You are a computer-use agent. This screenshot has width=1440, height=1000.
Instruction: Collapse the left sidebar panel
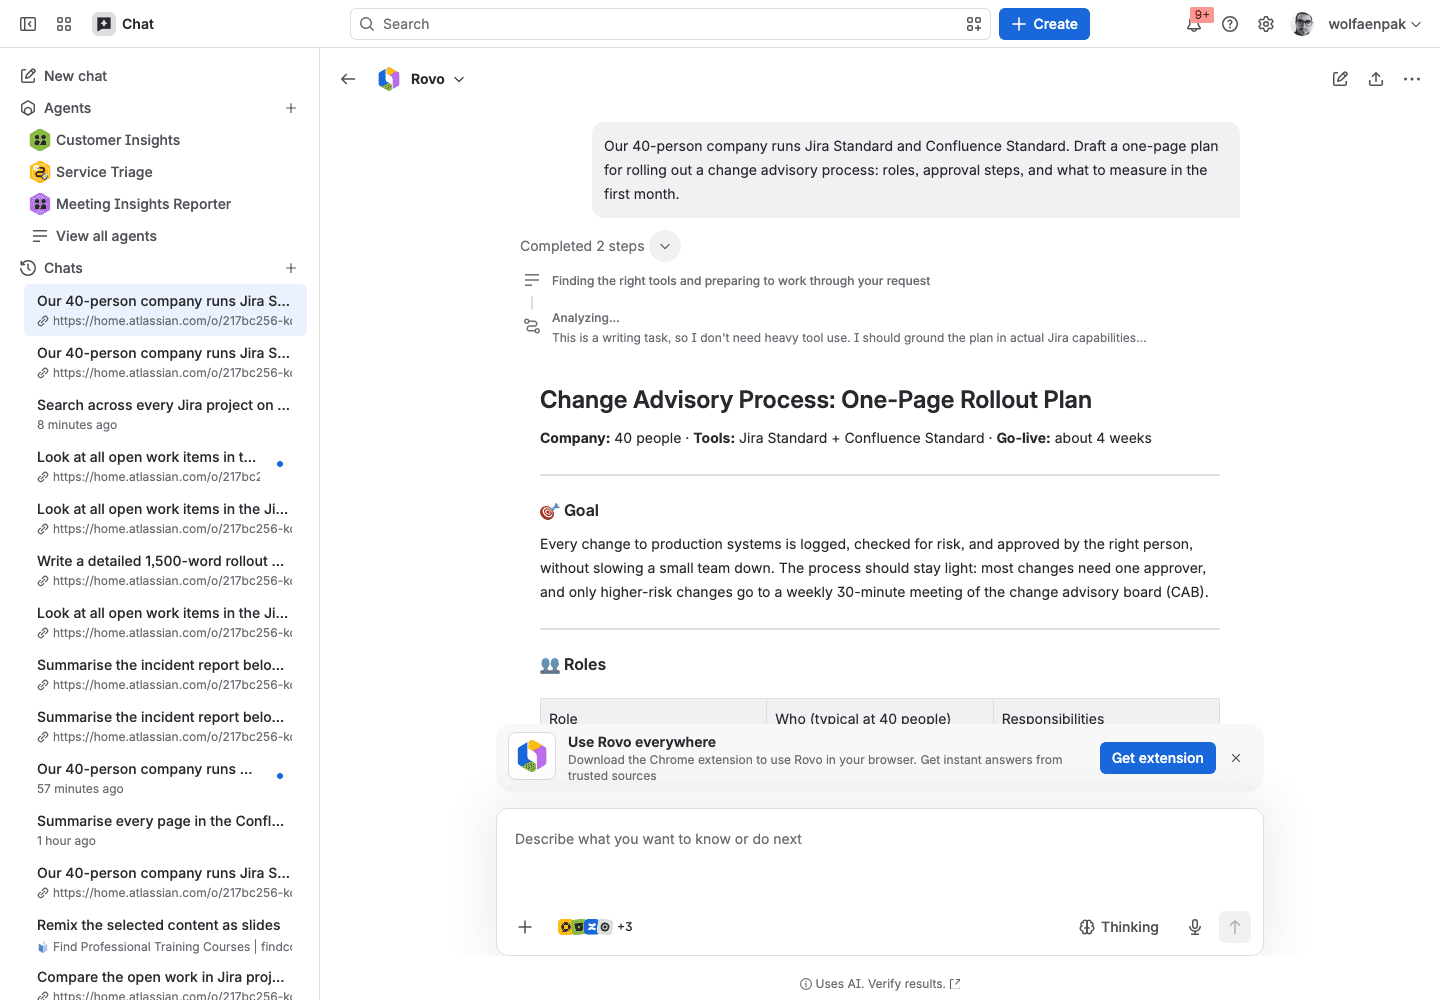pyautogui.click(x=28, y=24)
